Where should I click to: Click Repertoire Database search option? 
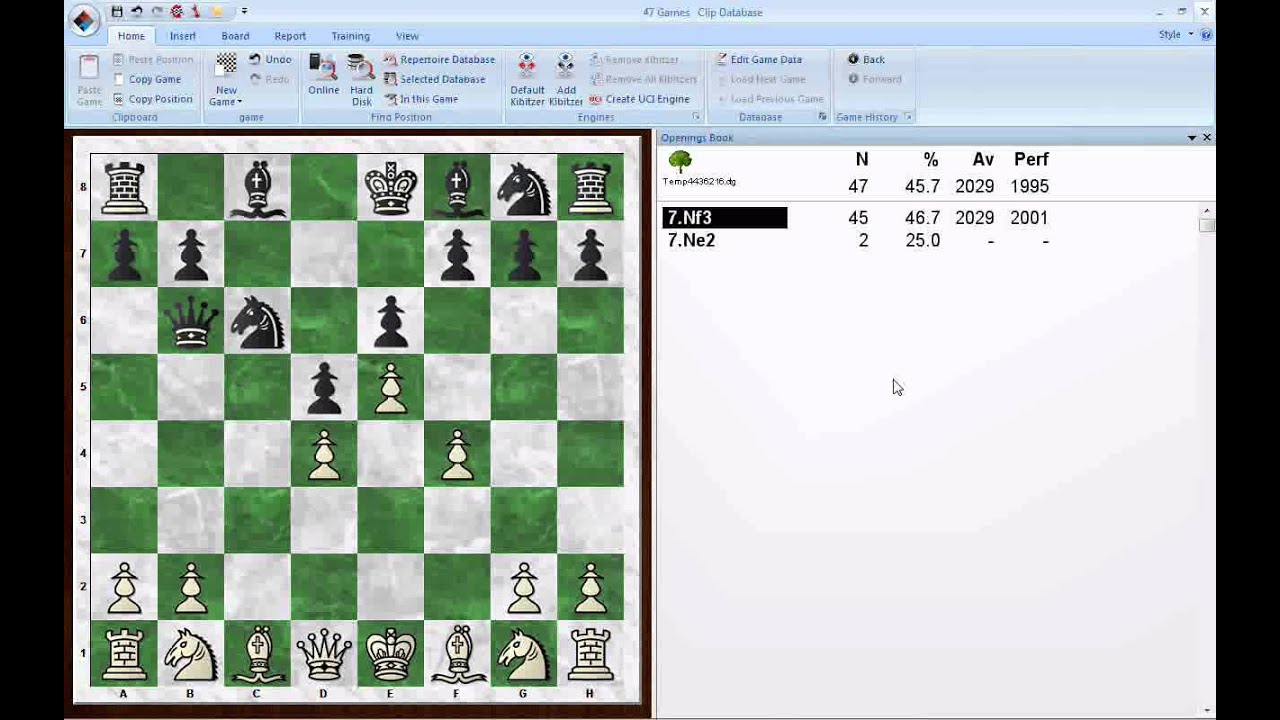tap(440, 59)
